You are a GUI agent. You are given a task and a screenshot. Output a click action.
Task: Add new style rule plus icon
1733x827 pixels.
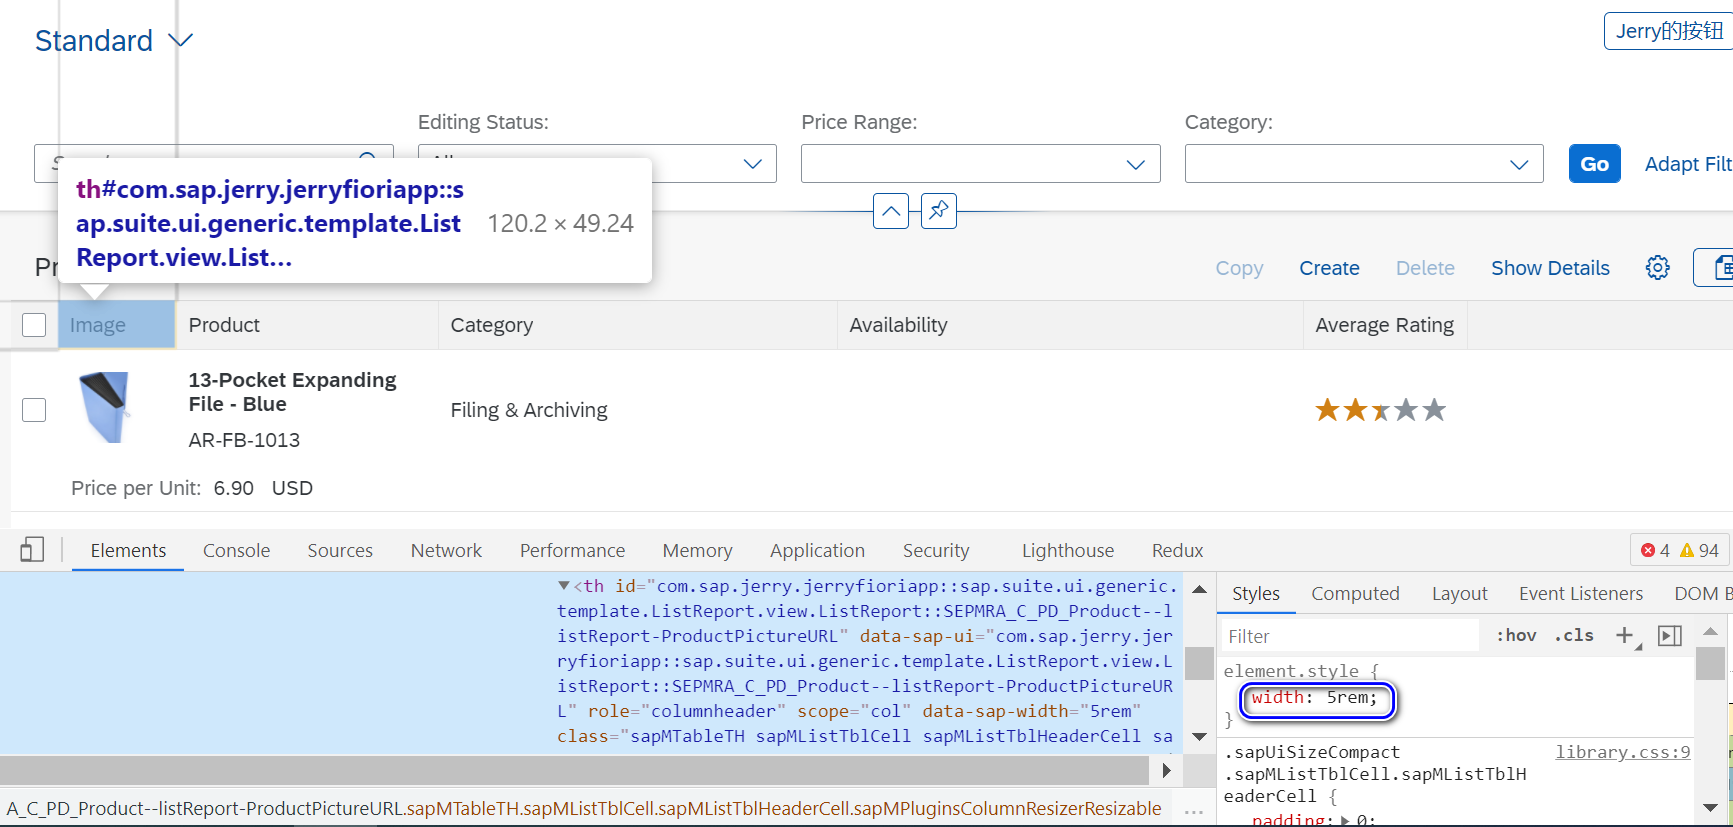pyautogui.click(x=1625, y=636)
